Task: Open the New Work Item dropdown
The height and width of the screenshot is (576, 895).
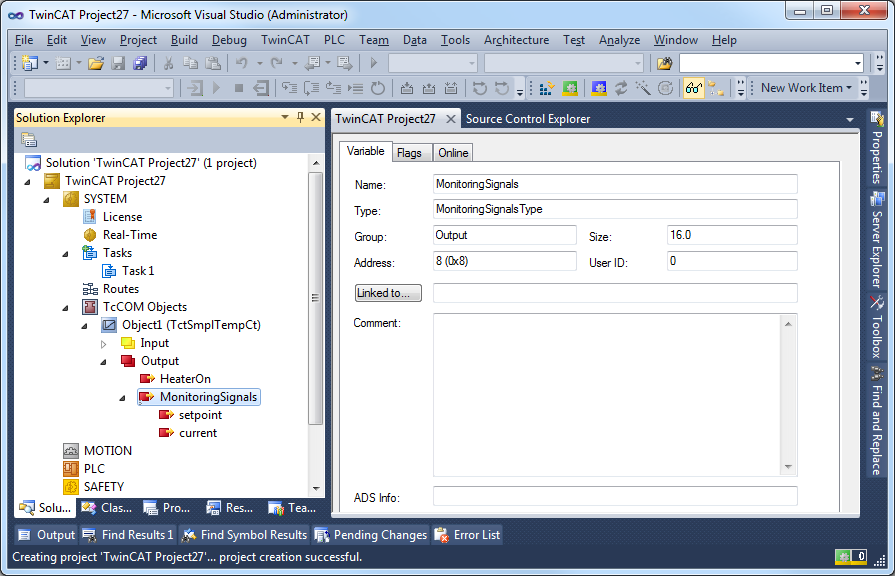Action: tap(806, 88)
